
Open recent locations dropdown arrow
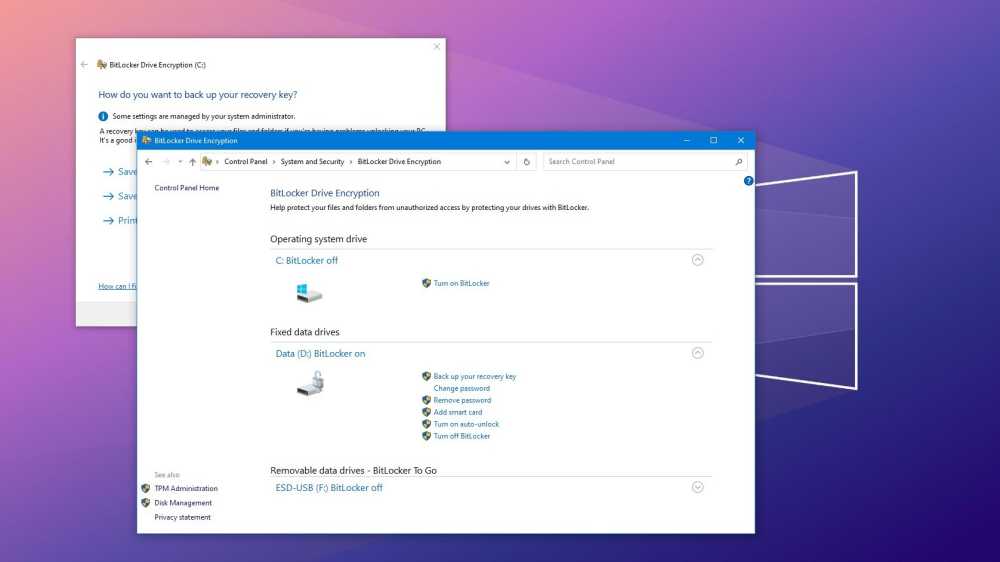[179, 162]
